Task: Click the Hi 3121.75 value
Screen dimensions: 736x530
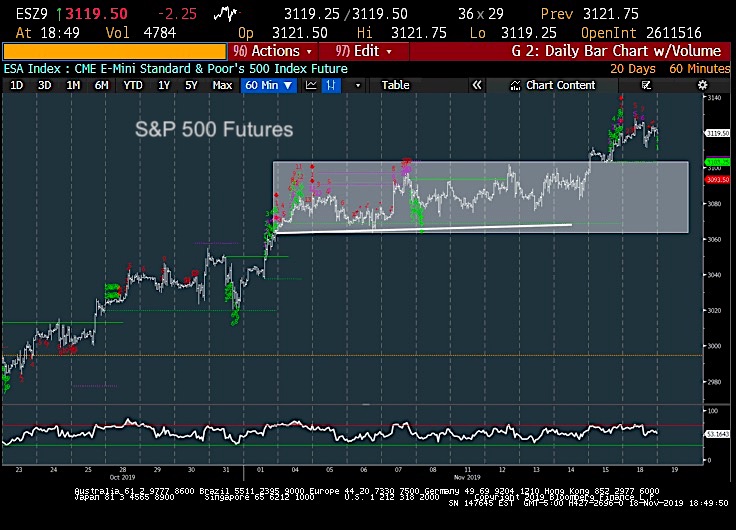Action: (402, 33)
